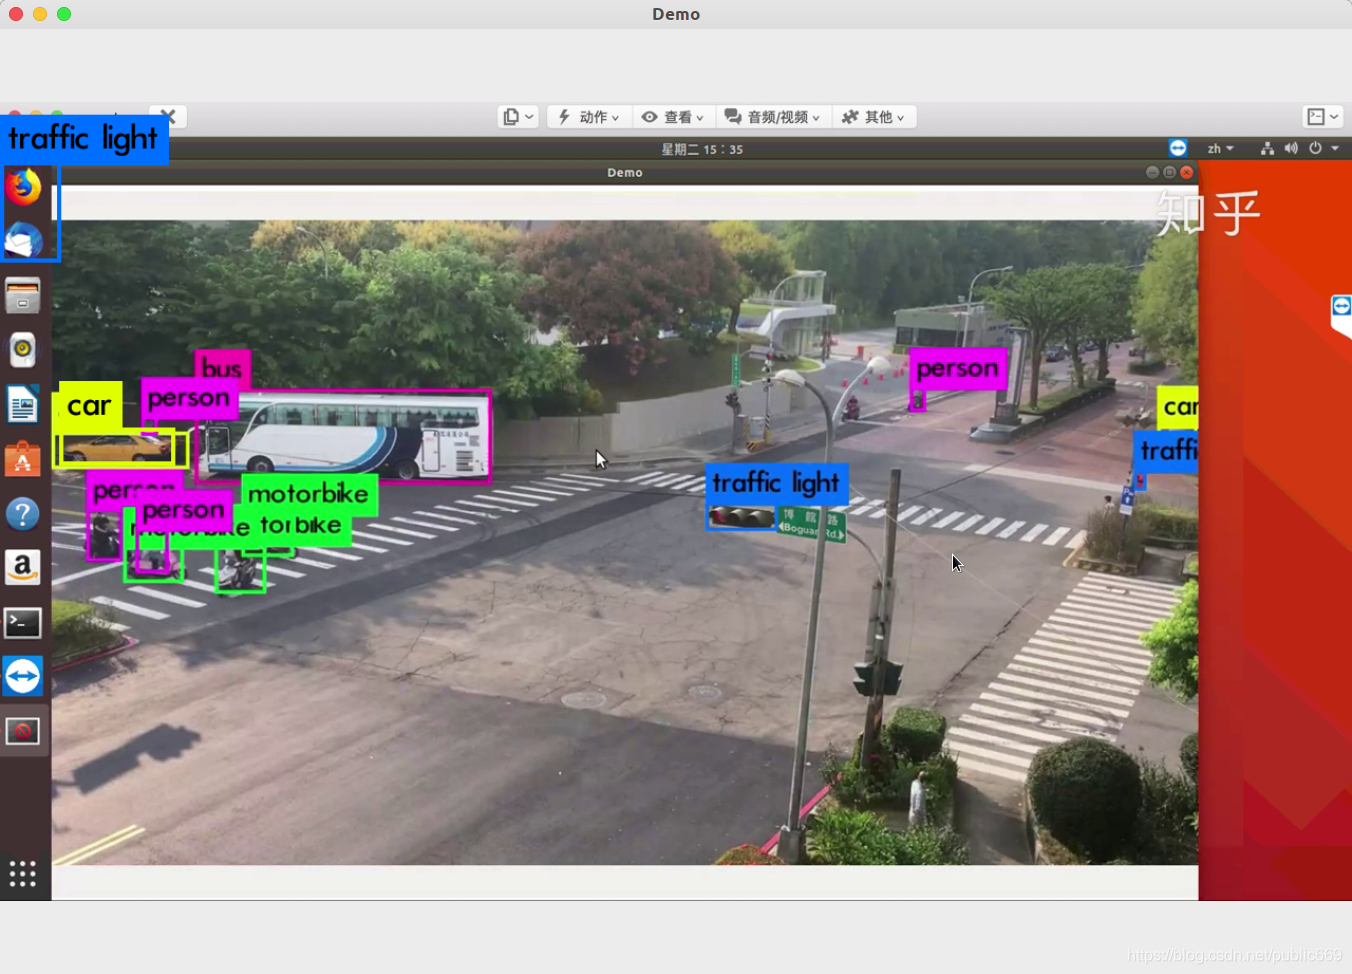Select the running Demo app dock icon
Image resolution: width=1352 pixels, height=974 pixels.
tap(23, 731)
